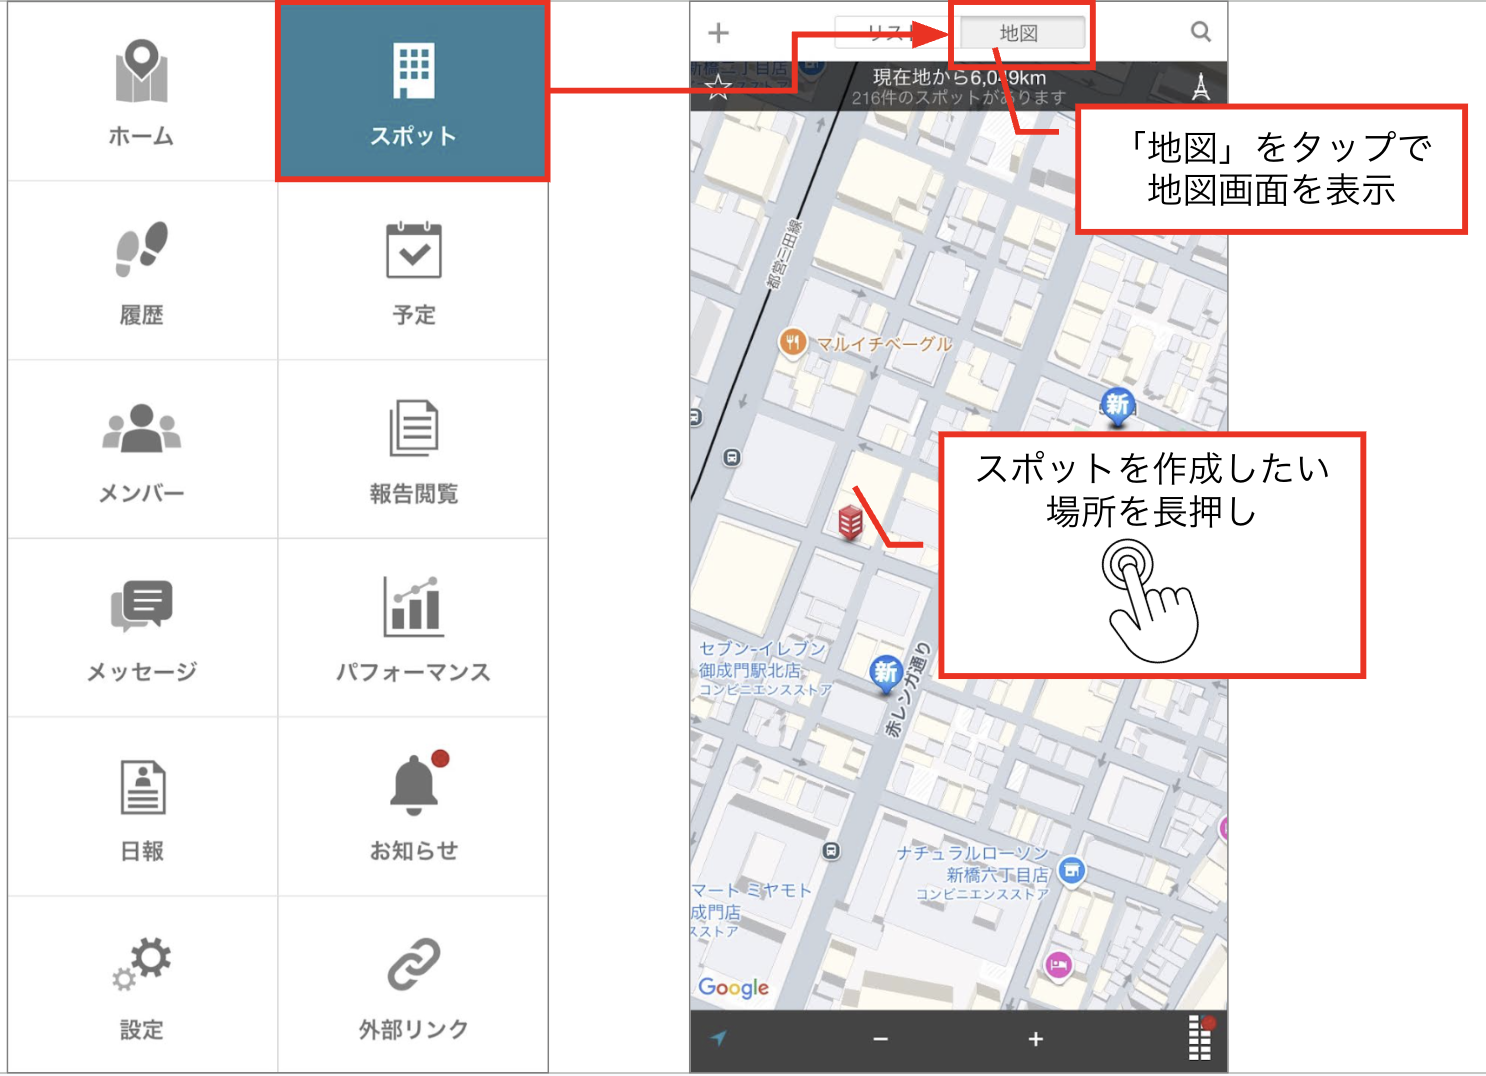Open the 報告閲覧 document tile
The height and width of the screenshot is (1076, 1486).
click(x=413, y=450)
